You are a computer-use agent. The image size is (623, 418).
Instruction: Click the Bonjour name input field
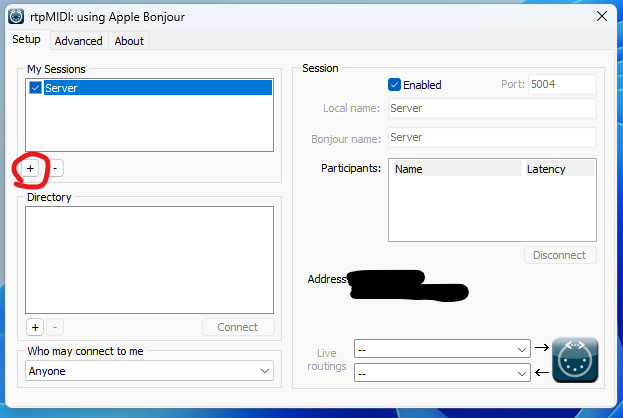(x=492, y=137)
